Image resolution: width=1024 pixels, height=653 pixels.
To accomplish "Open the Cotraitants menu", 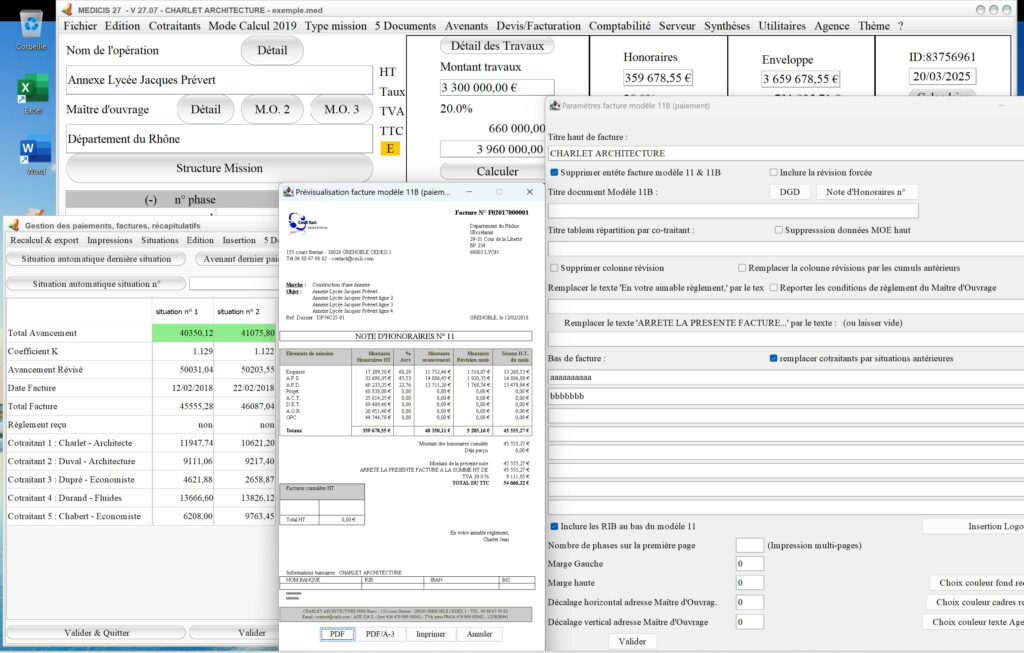I will tap(174, 26).
